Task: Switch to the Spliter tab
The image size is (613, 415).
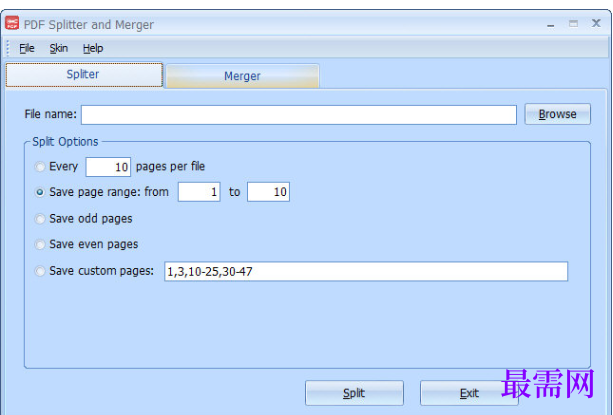Action: click(x=84, y=74)
